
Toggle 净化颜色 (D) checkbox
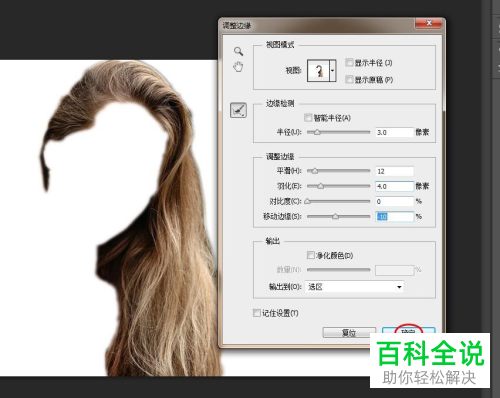[310, 255]
